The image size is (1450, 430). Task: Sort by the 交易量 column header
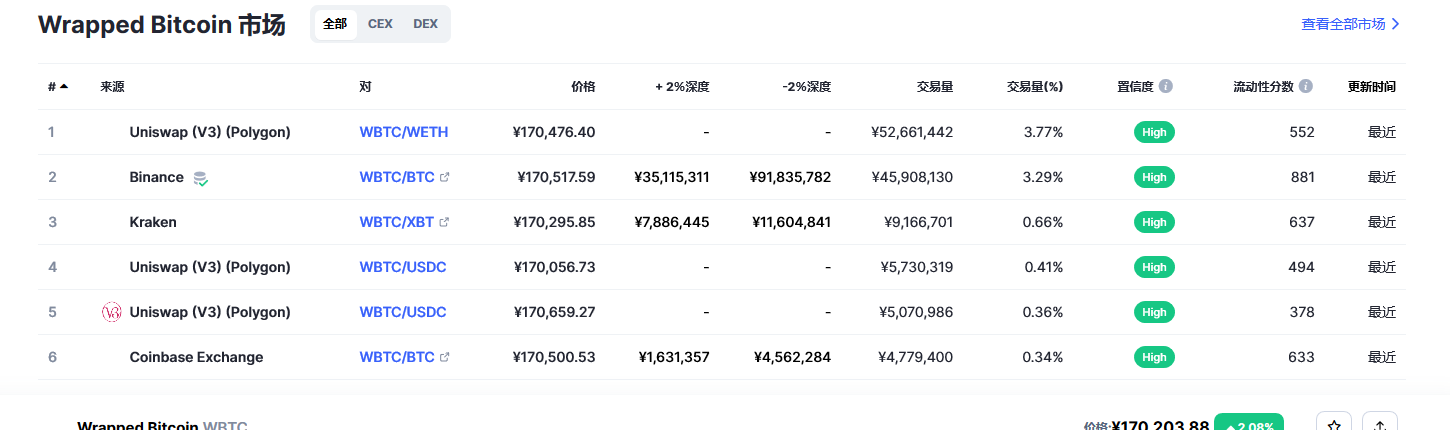[935, 87]
